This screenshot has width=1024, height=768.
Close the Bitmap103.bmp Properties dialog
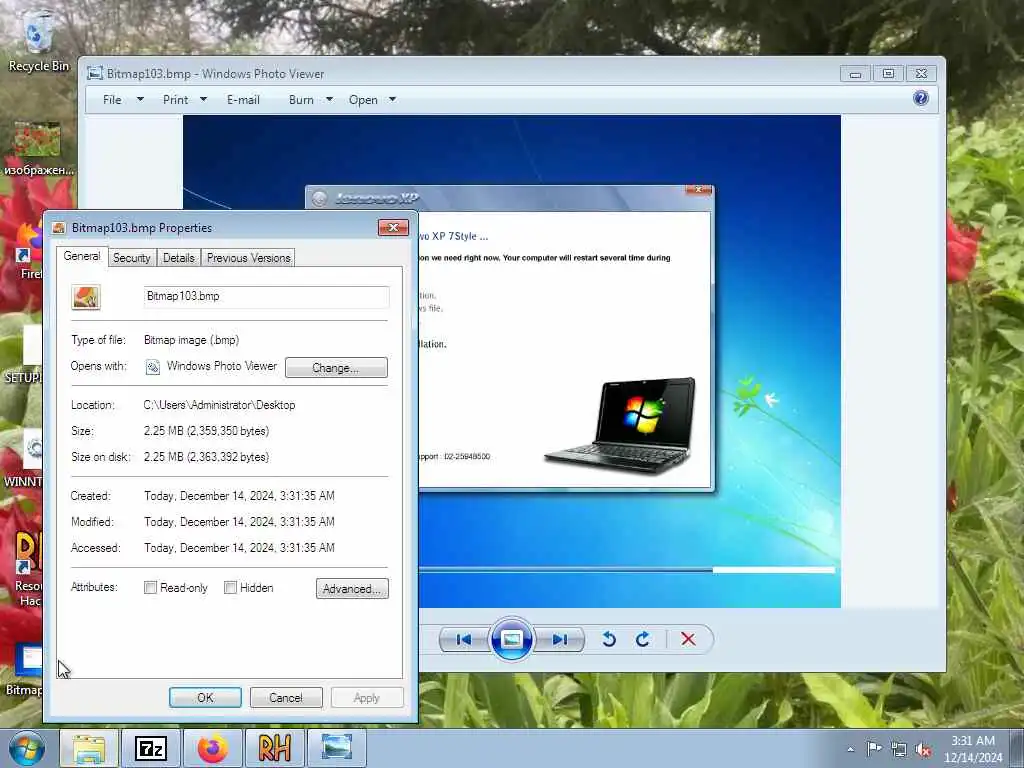(x=393, y=227)
